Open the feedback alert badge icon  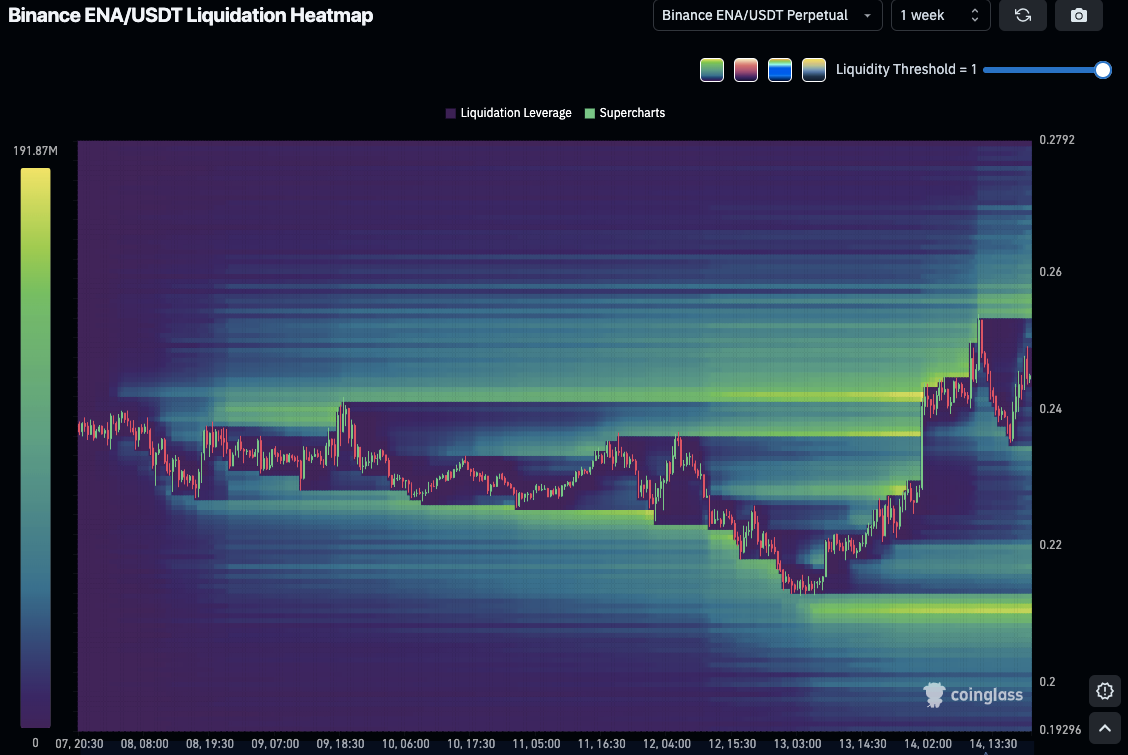pos(1104,691)
